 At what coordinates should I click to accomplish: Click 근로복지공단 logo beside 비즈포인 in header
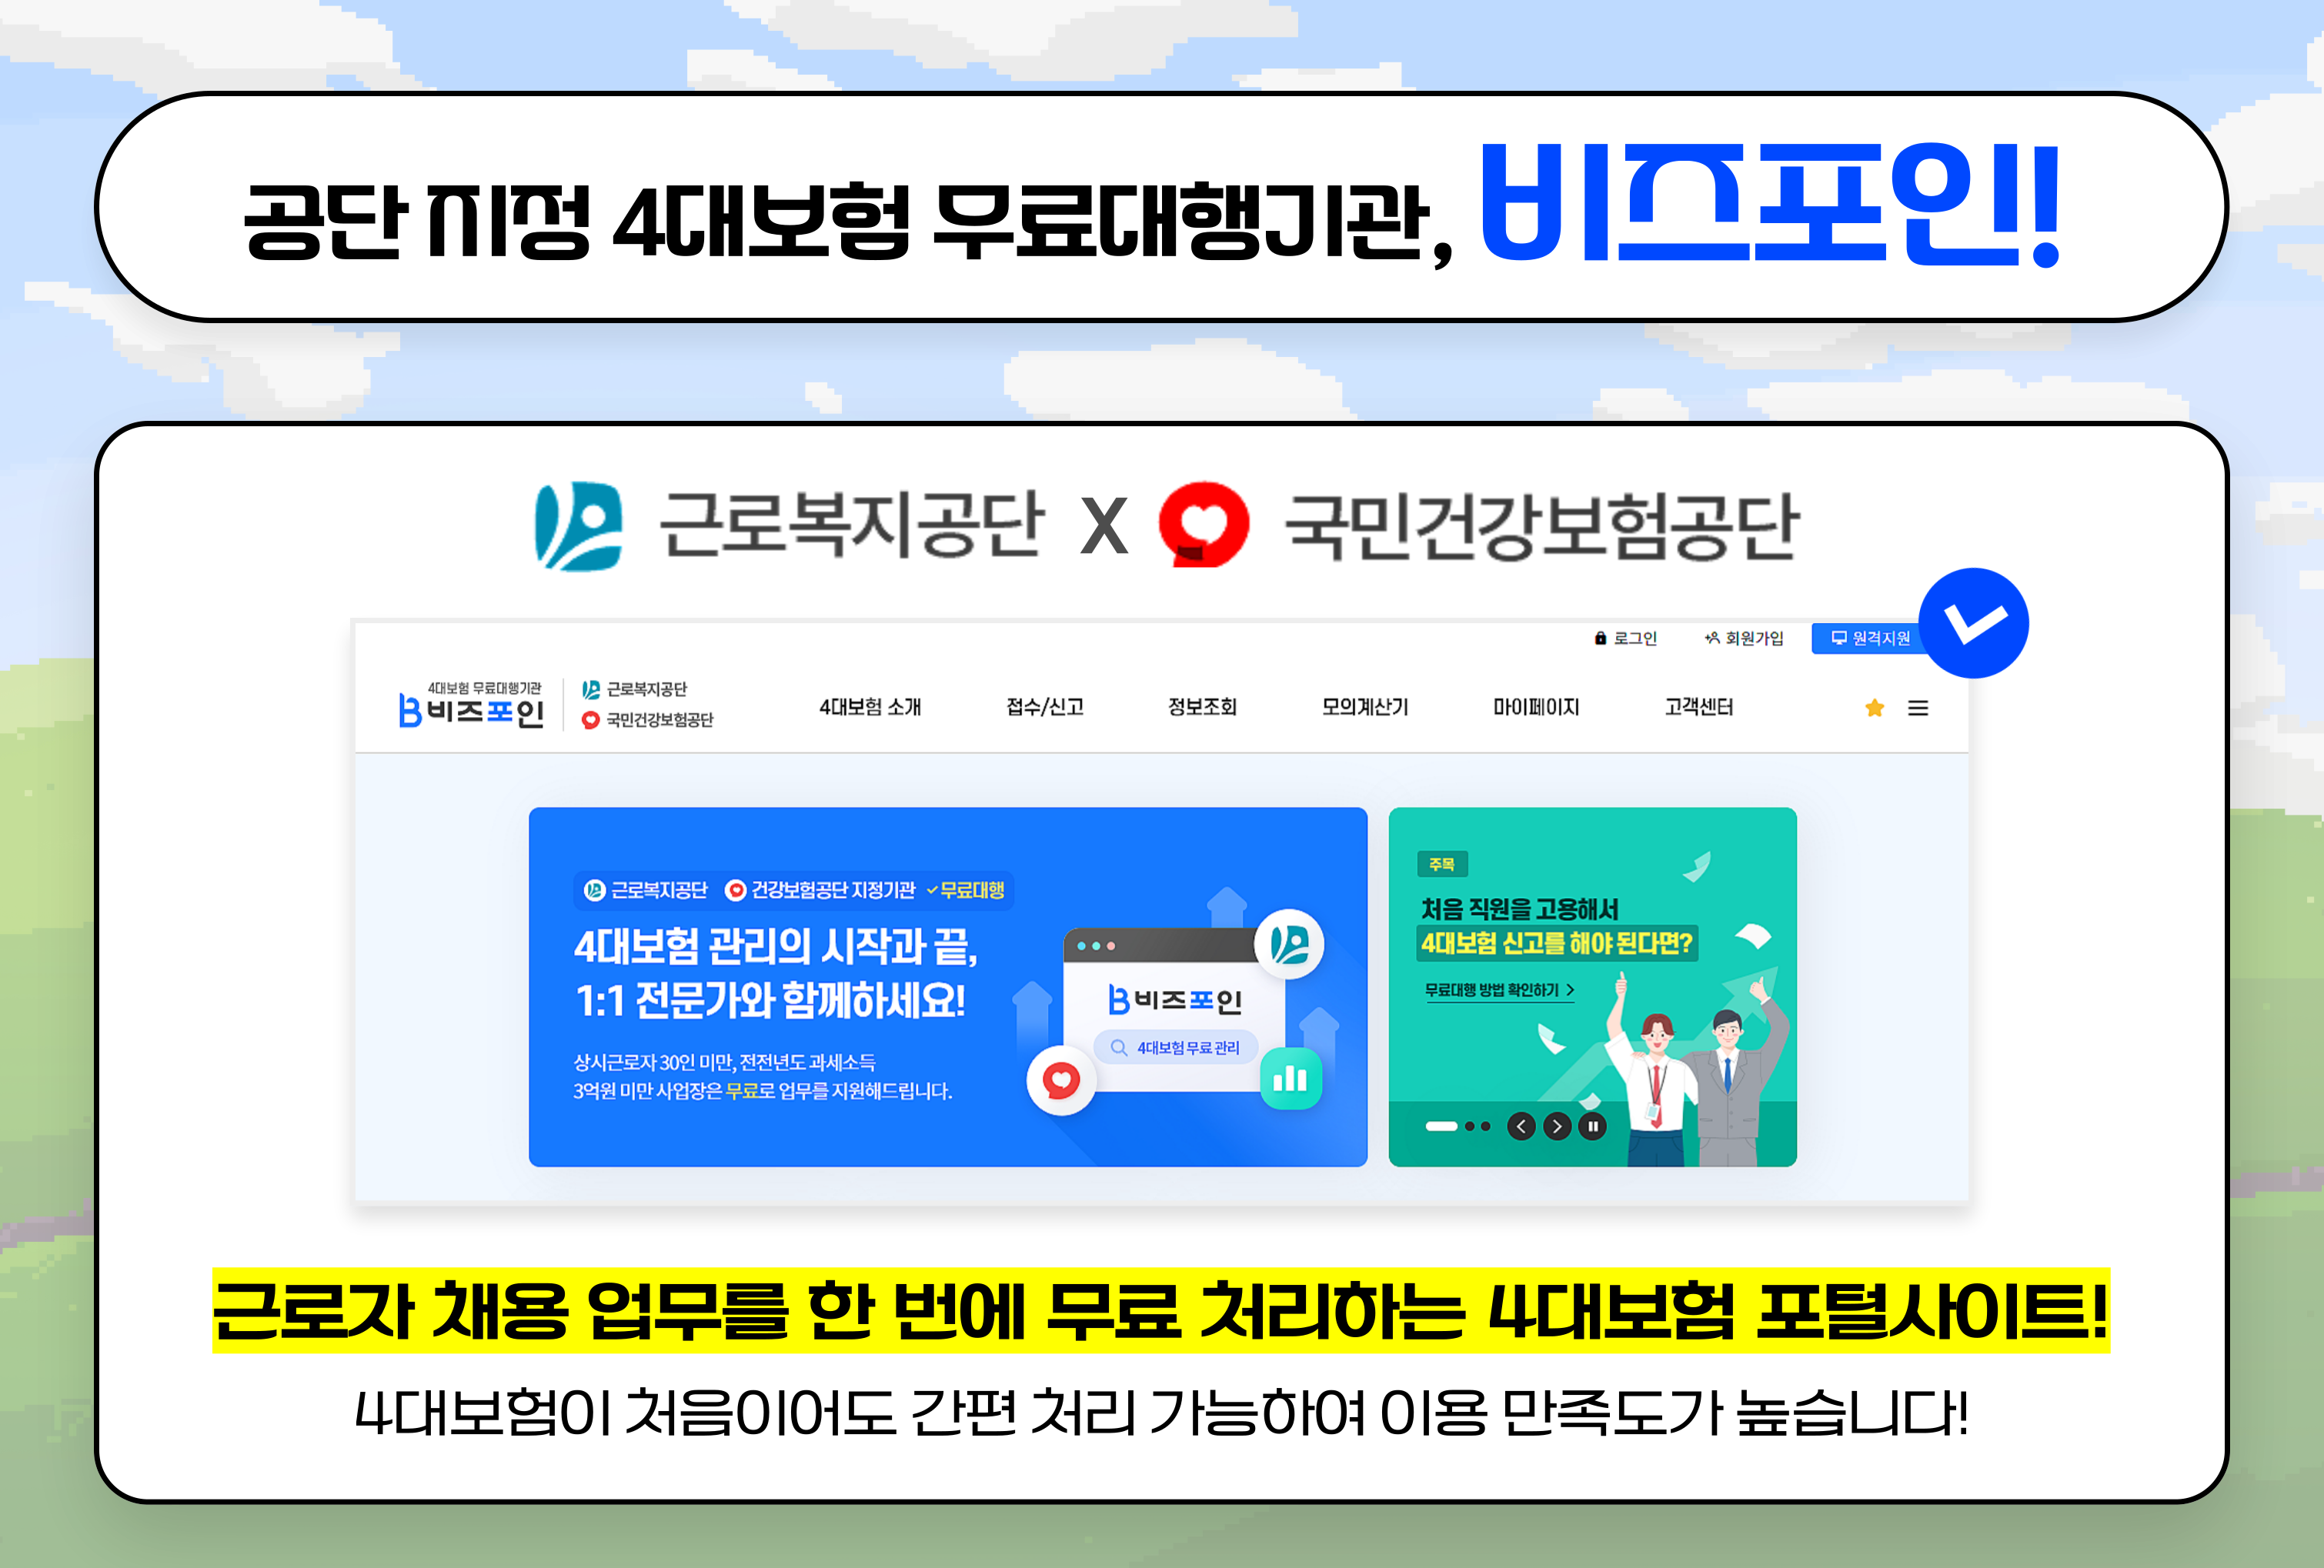pyautogui.click(x=635, y=690)
